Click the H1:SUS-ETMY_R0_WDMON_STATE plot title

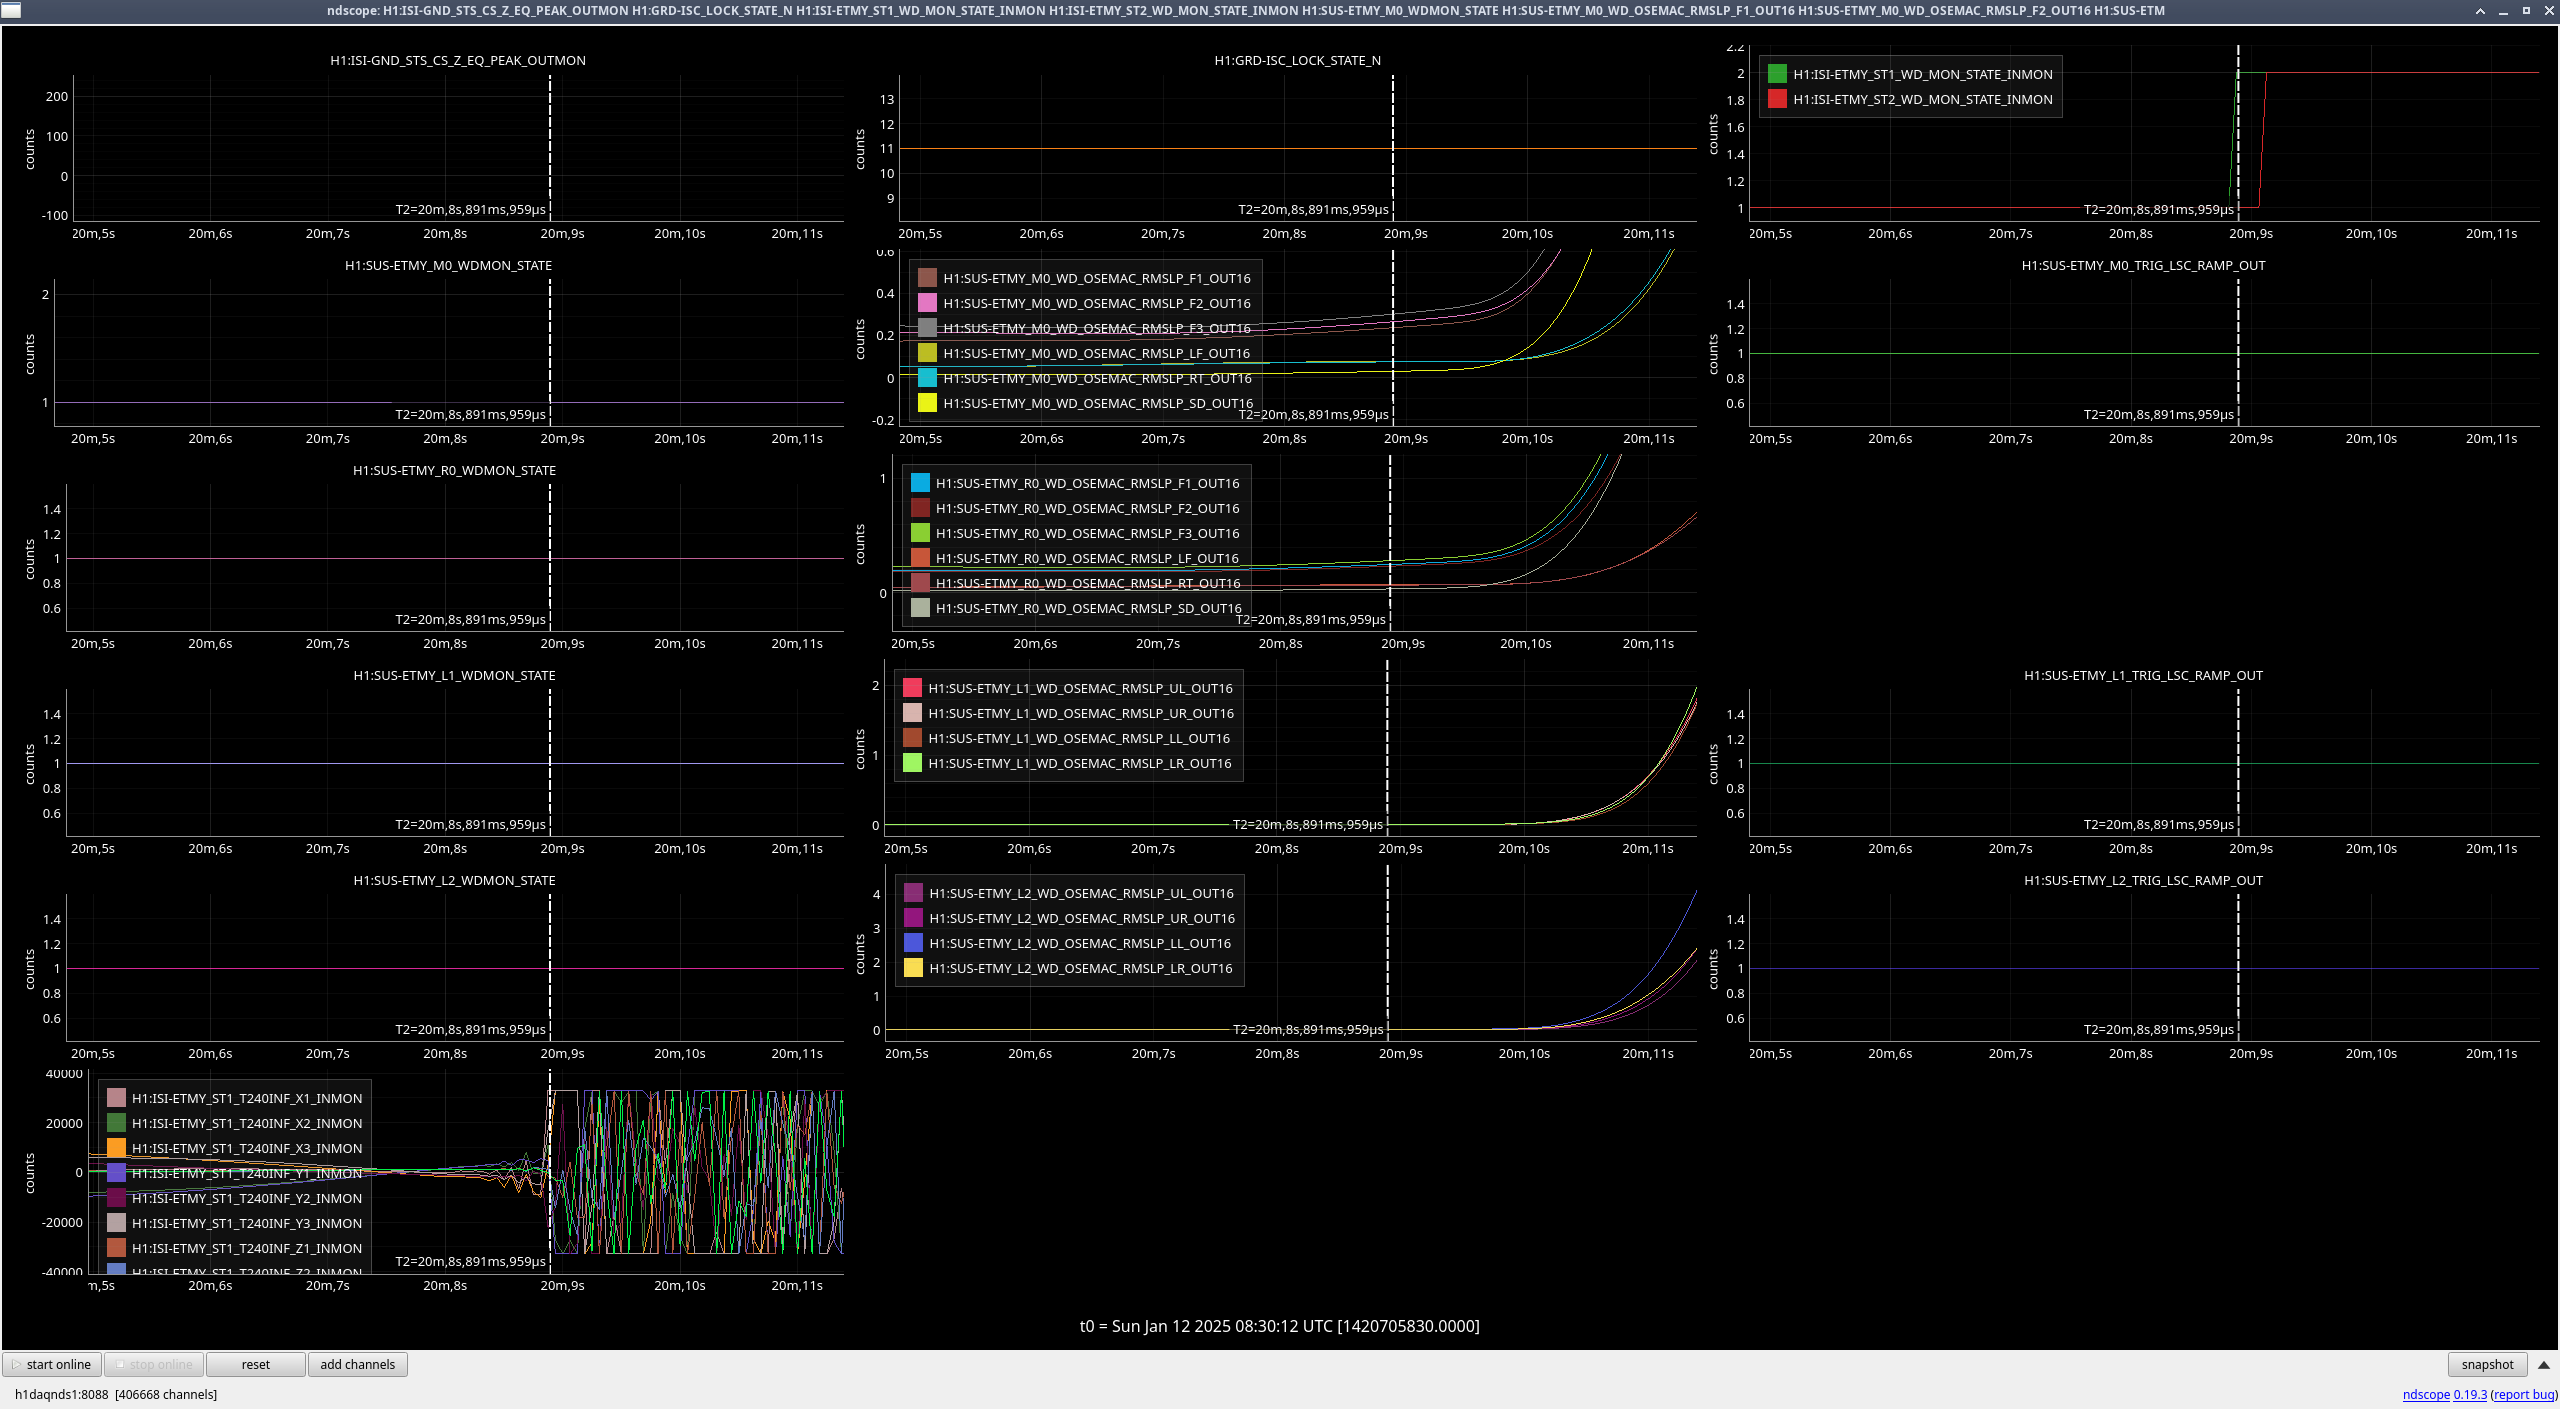(454, 470)
